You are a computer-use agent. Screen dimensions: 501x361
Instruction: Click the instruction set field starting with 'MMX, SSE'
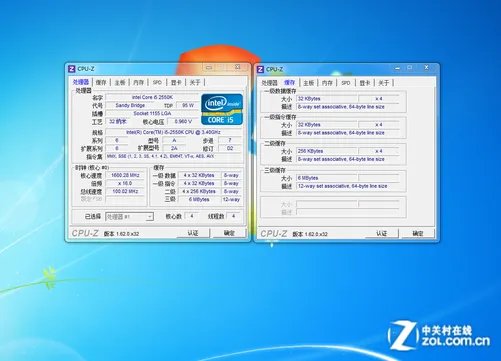click(173, 156)
